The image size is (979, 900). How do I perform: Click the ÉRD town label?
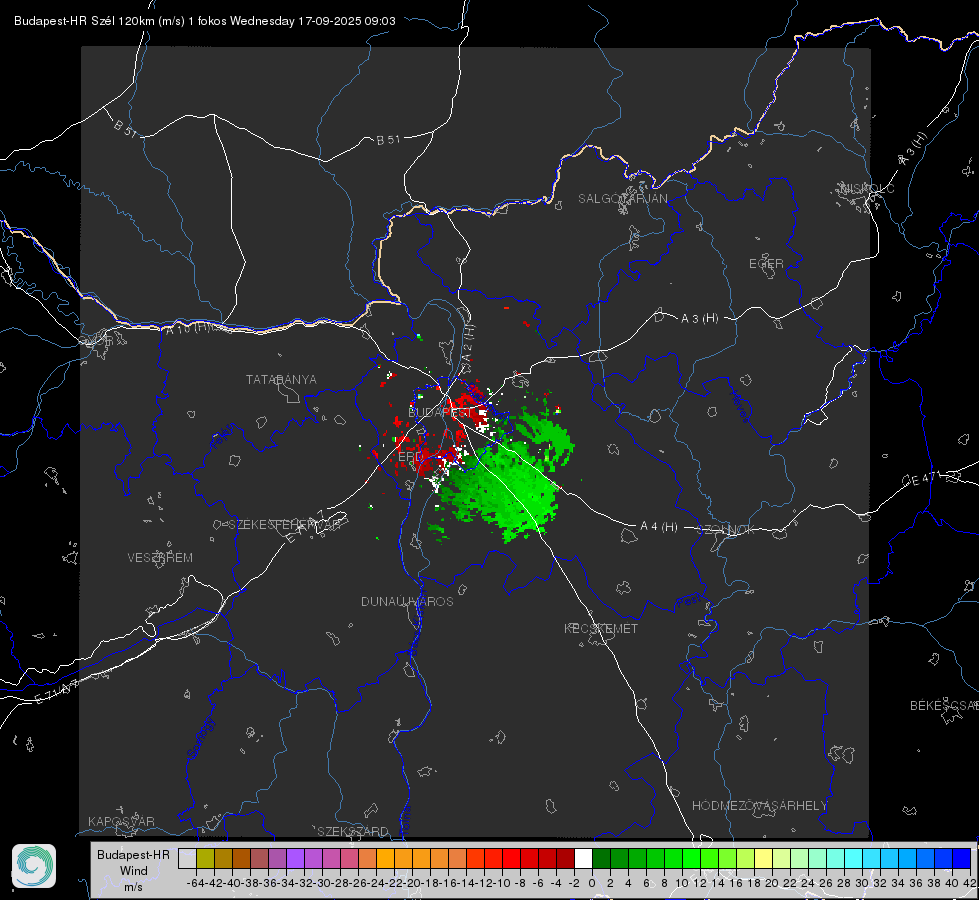click(410, 457)
